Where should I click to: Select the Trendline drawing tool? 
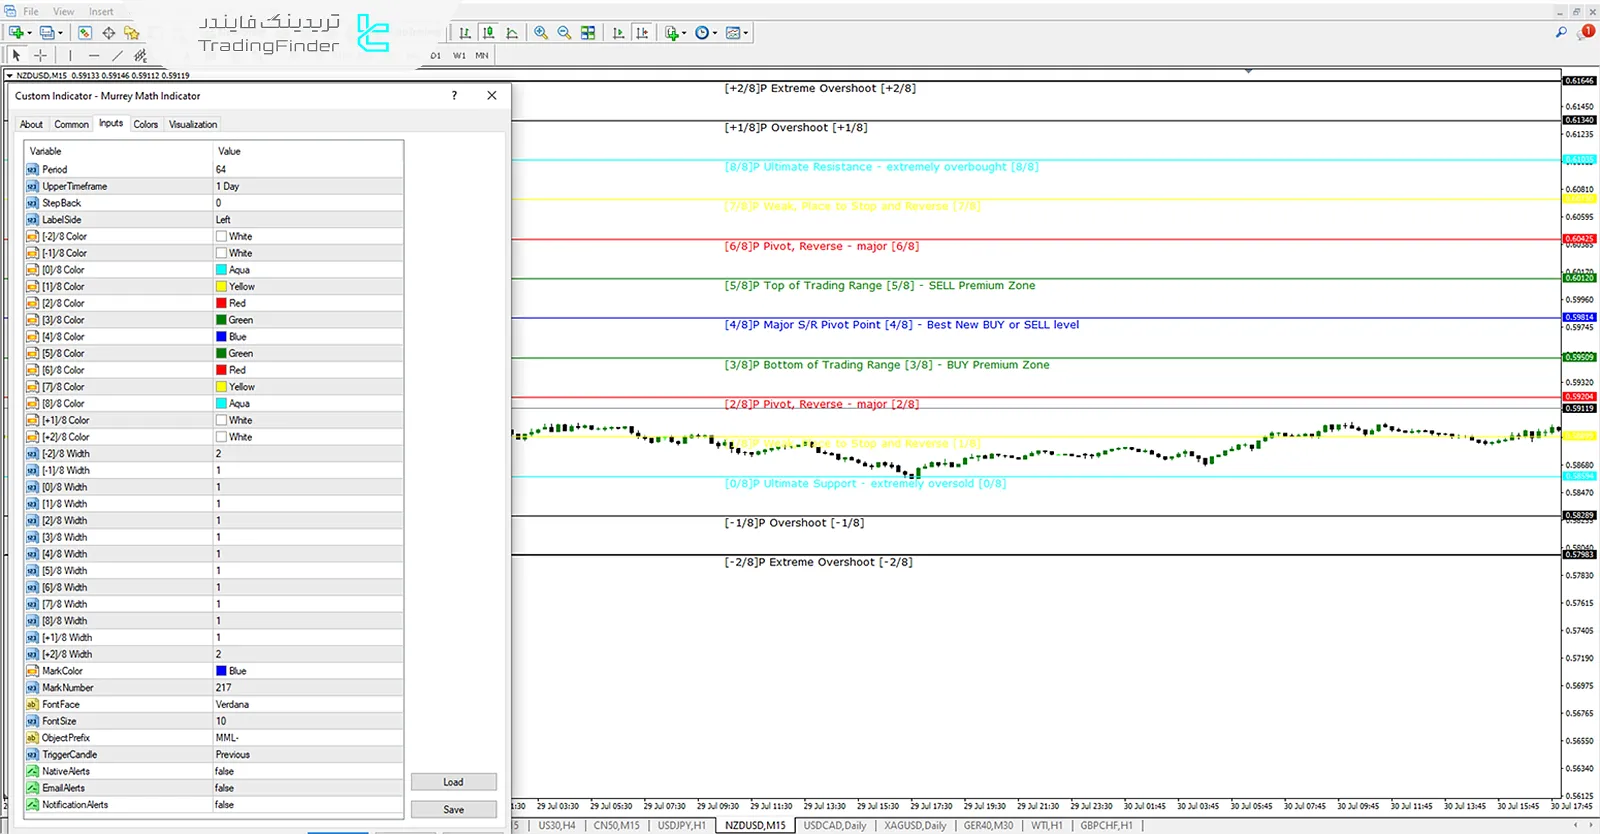[x=117, y=56]
